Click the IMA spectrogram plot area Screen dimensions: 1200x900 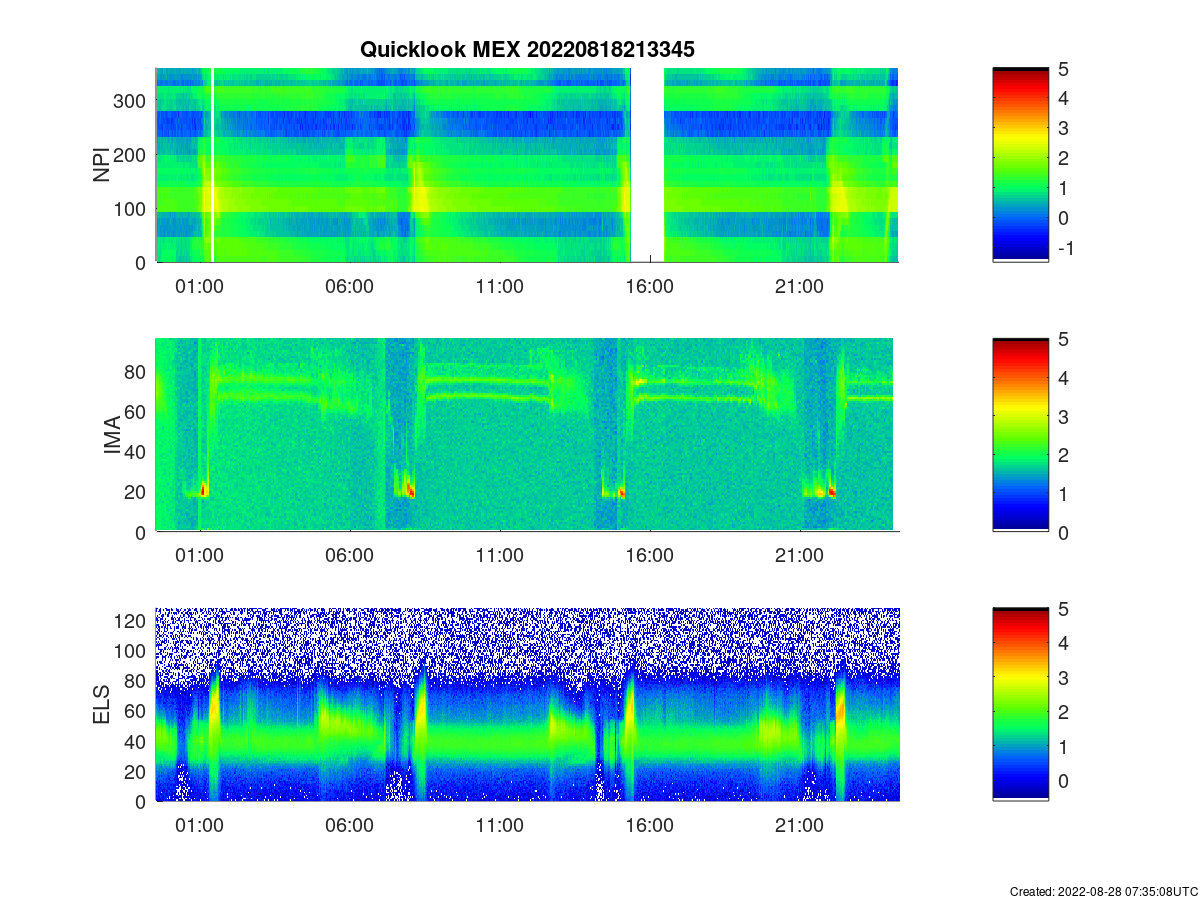[527, 434]
